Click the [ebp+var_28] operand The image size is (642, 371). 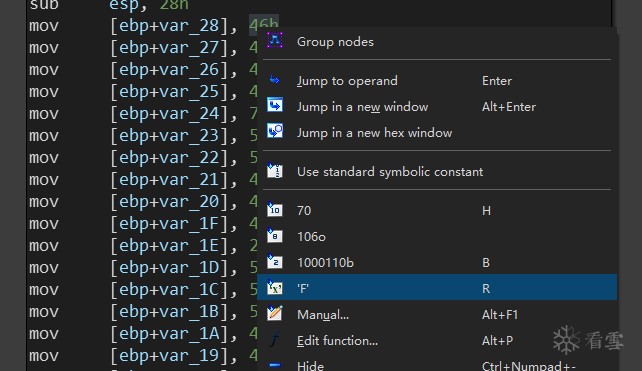click(168, 26)
